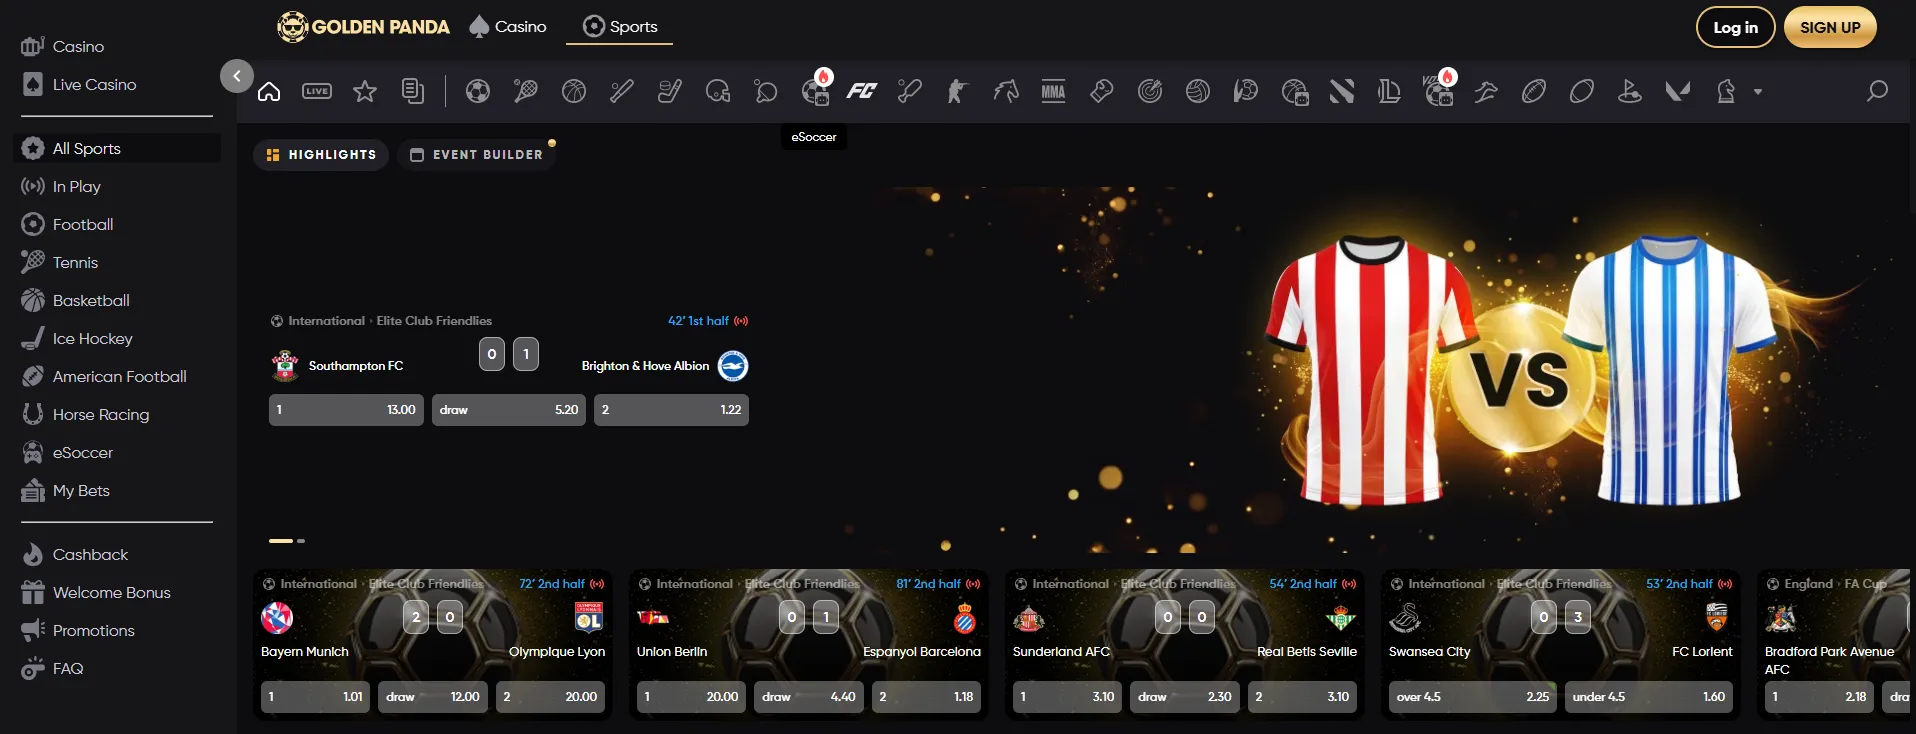Toggle Bayern Munich win odds 1.01

tap(315, 697)
